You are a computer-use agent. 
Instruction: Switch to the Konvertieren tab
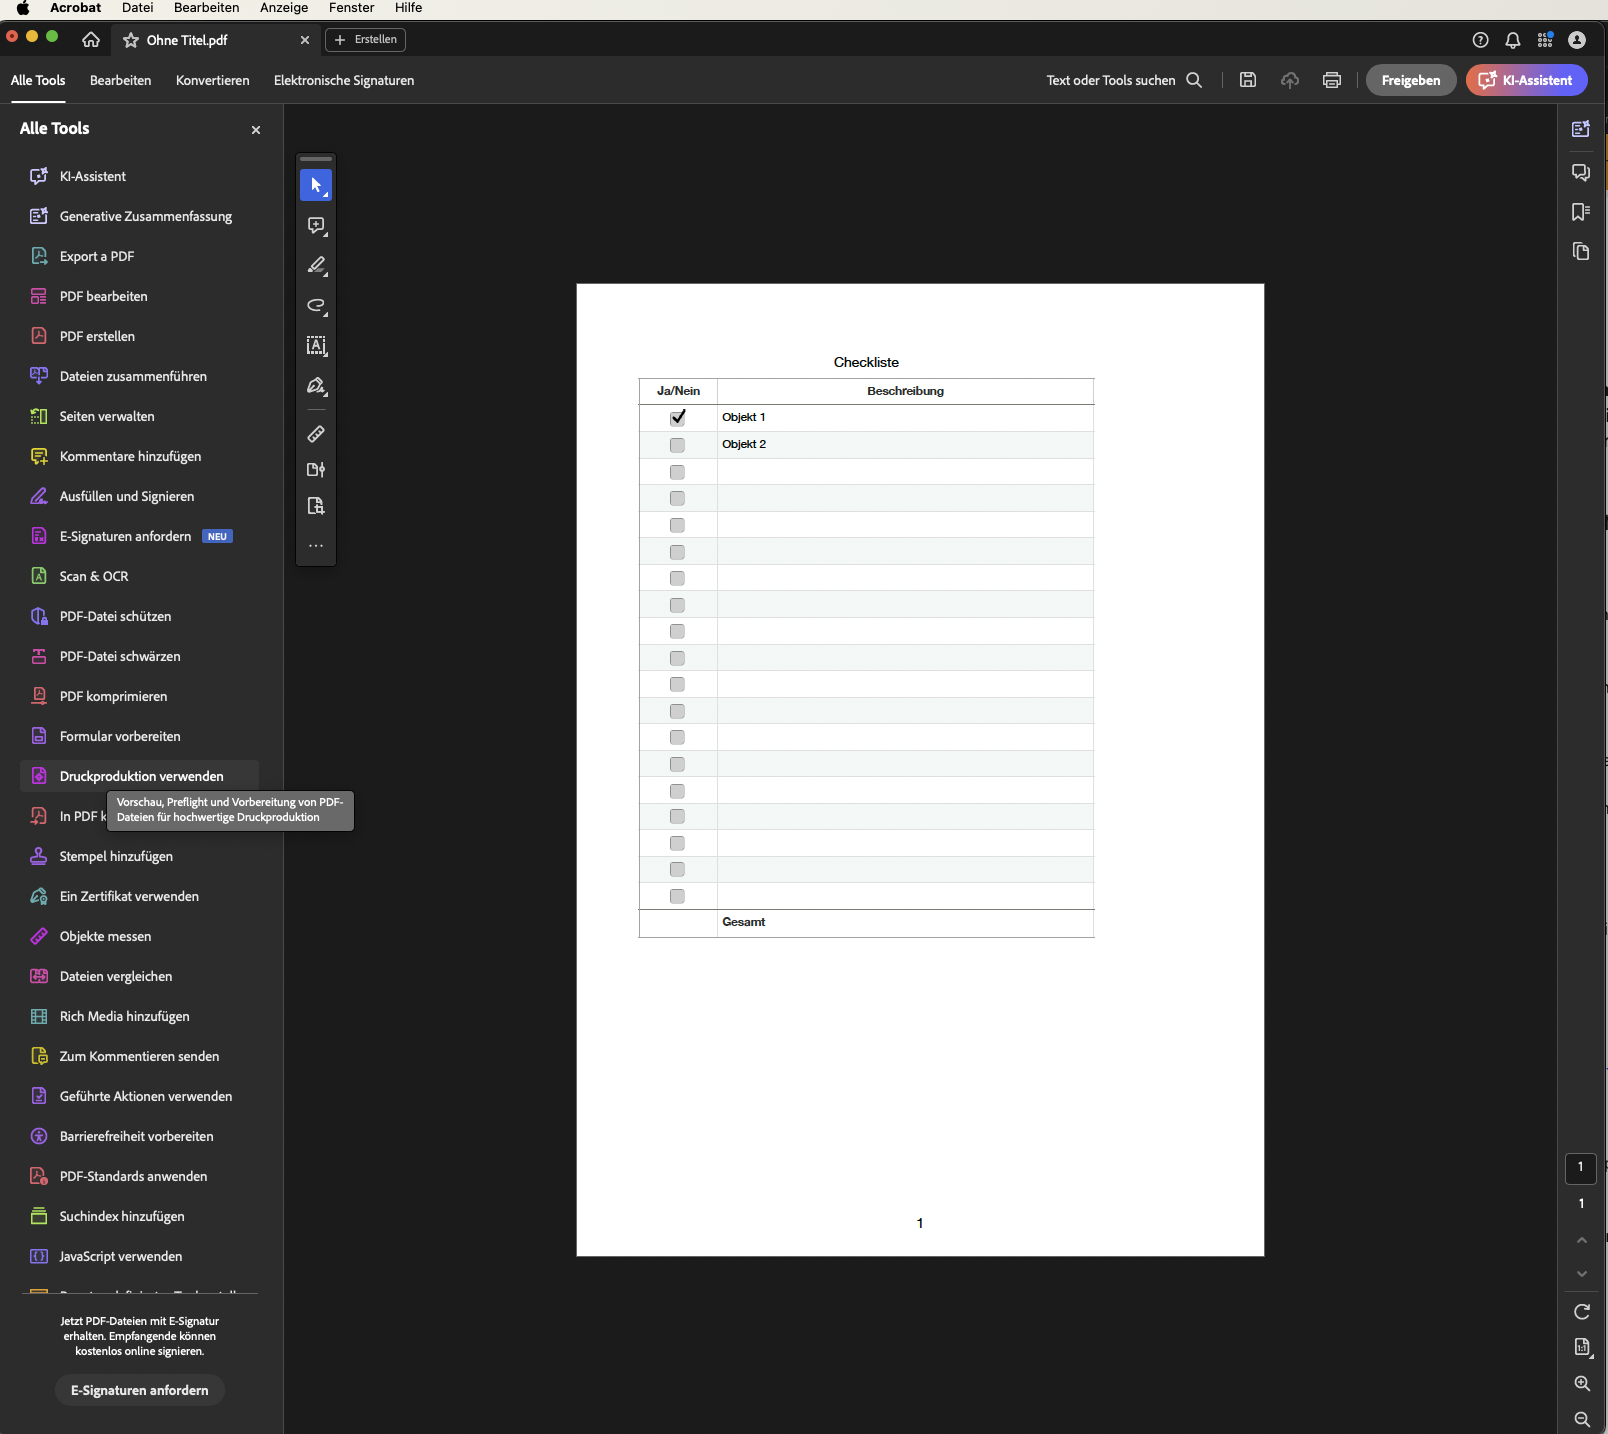point(213,80)
